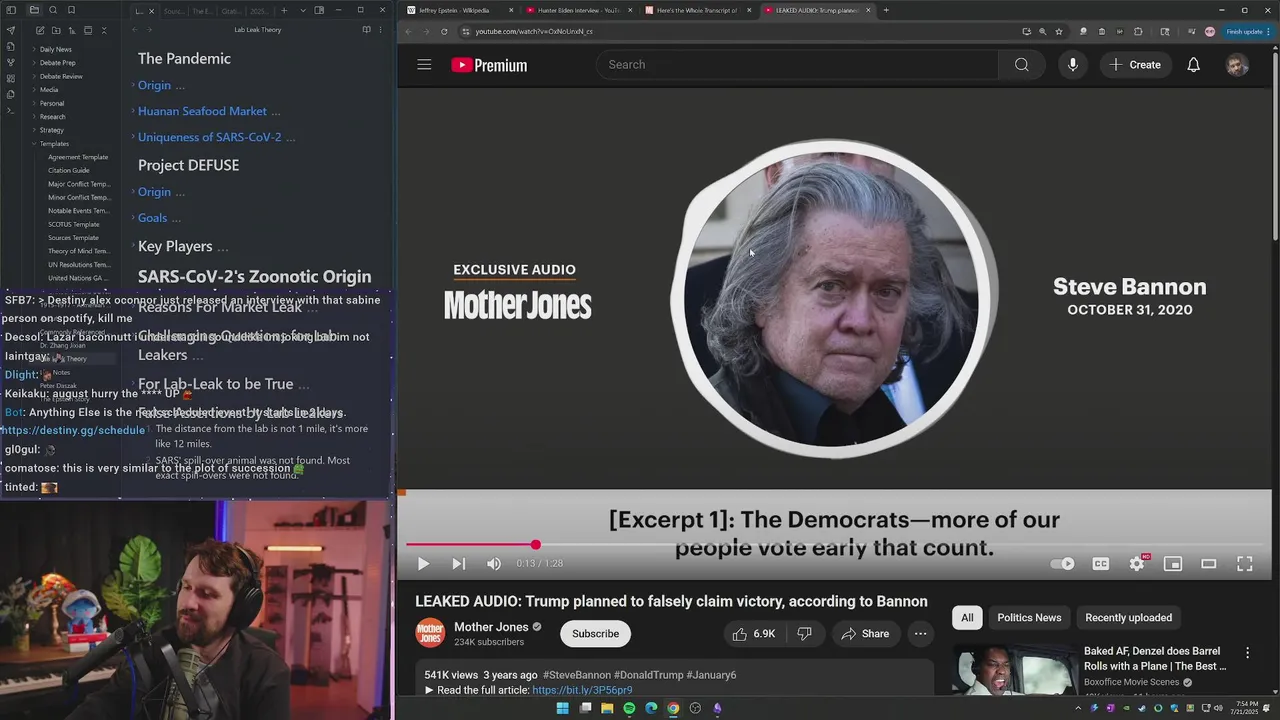Create a new folder in Obsidian

pyautogui.click(x=56, y=30)
